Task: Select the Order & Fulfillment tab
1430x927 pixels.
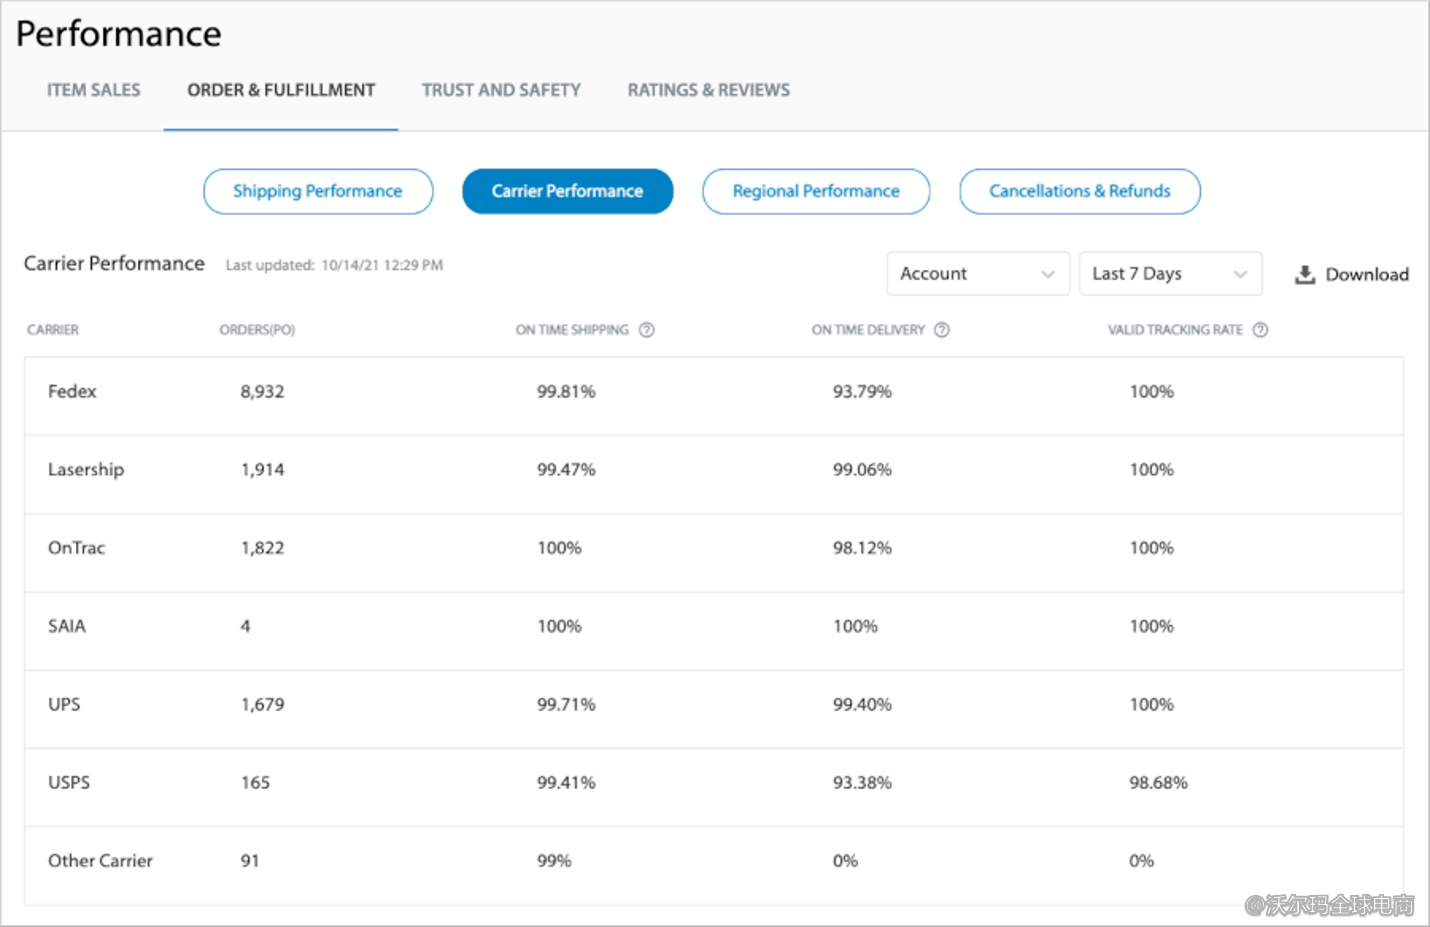Action: tap(281, 90)
